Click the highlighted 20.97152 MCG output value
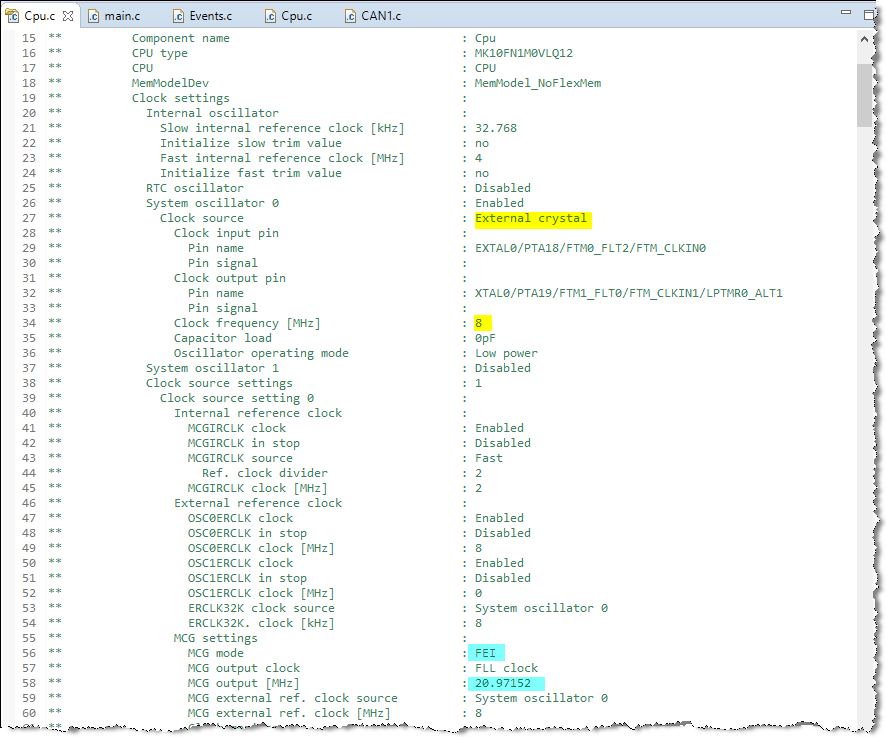Screen dimensions: 886x737 503,683
